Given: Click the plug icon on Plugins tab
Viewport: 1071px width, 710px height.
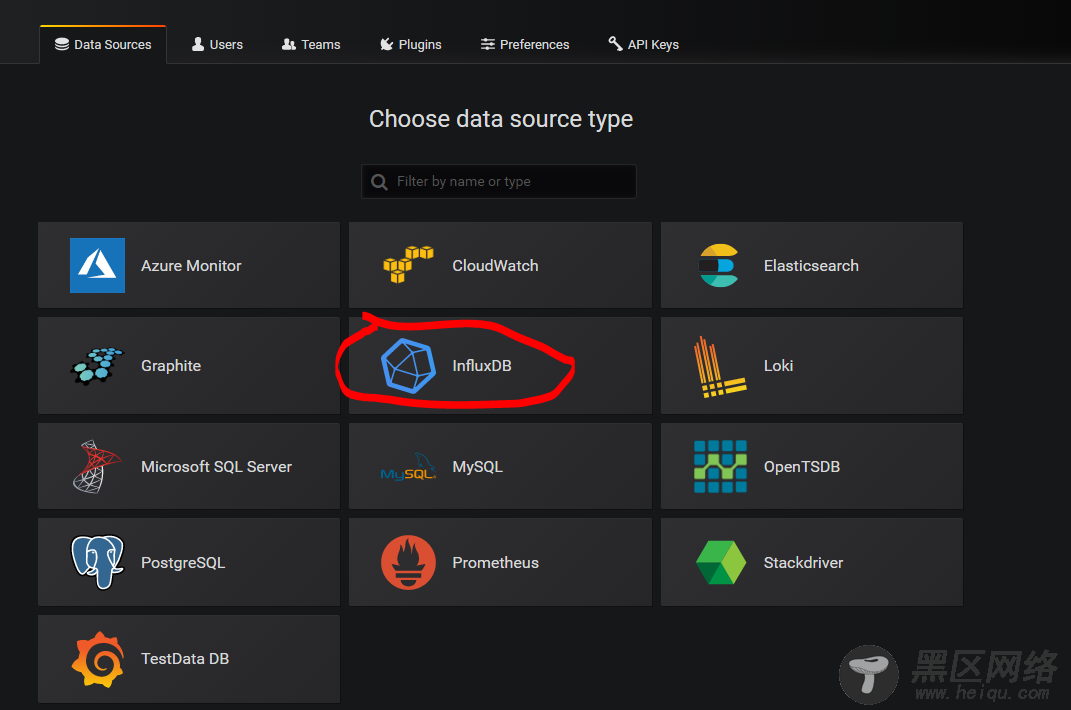Looking at the screenshot, I should point(387,44).
